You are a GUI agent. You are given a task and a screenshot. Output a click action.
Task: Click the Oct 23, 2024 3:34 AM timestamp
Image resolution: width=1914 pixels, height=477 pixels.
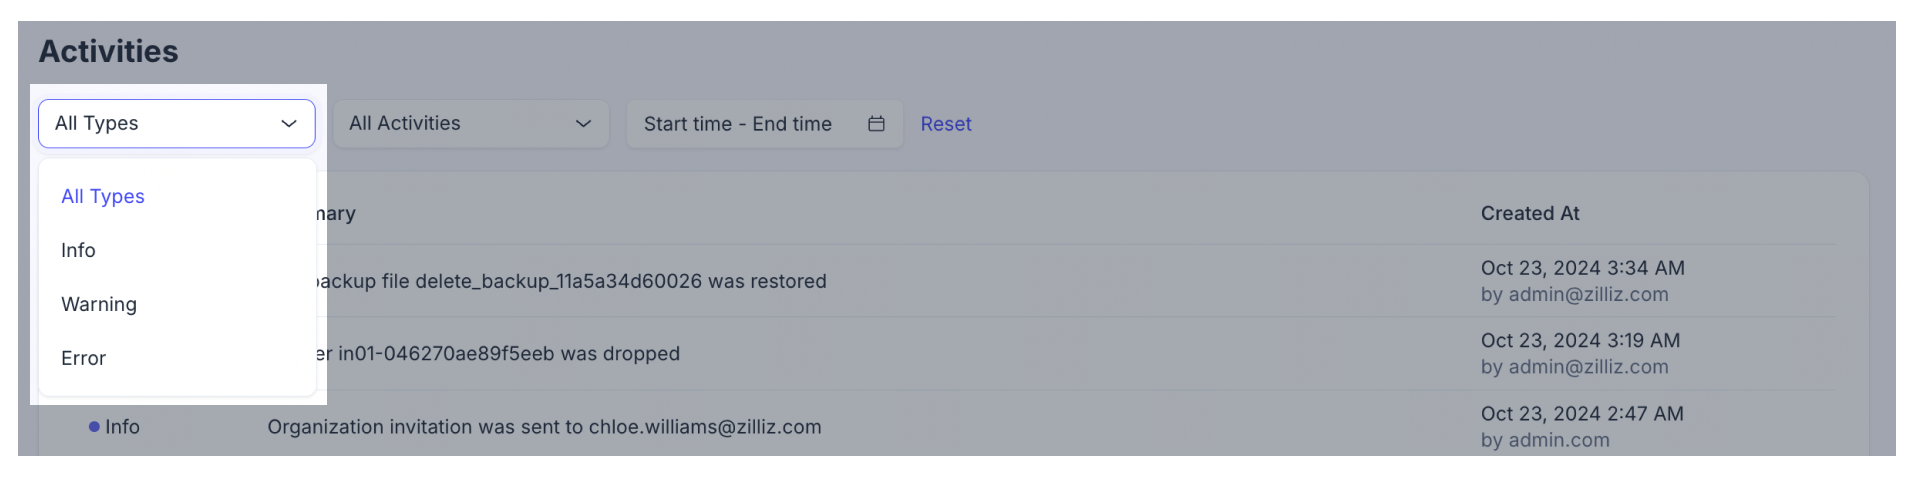[x=1582, y=268]
